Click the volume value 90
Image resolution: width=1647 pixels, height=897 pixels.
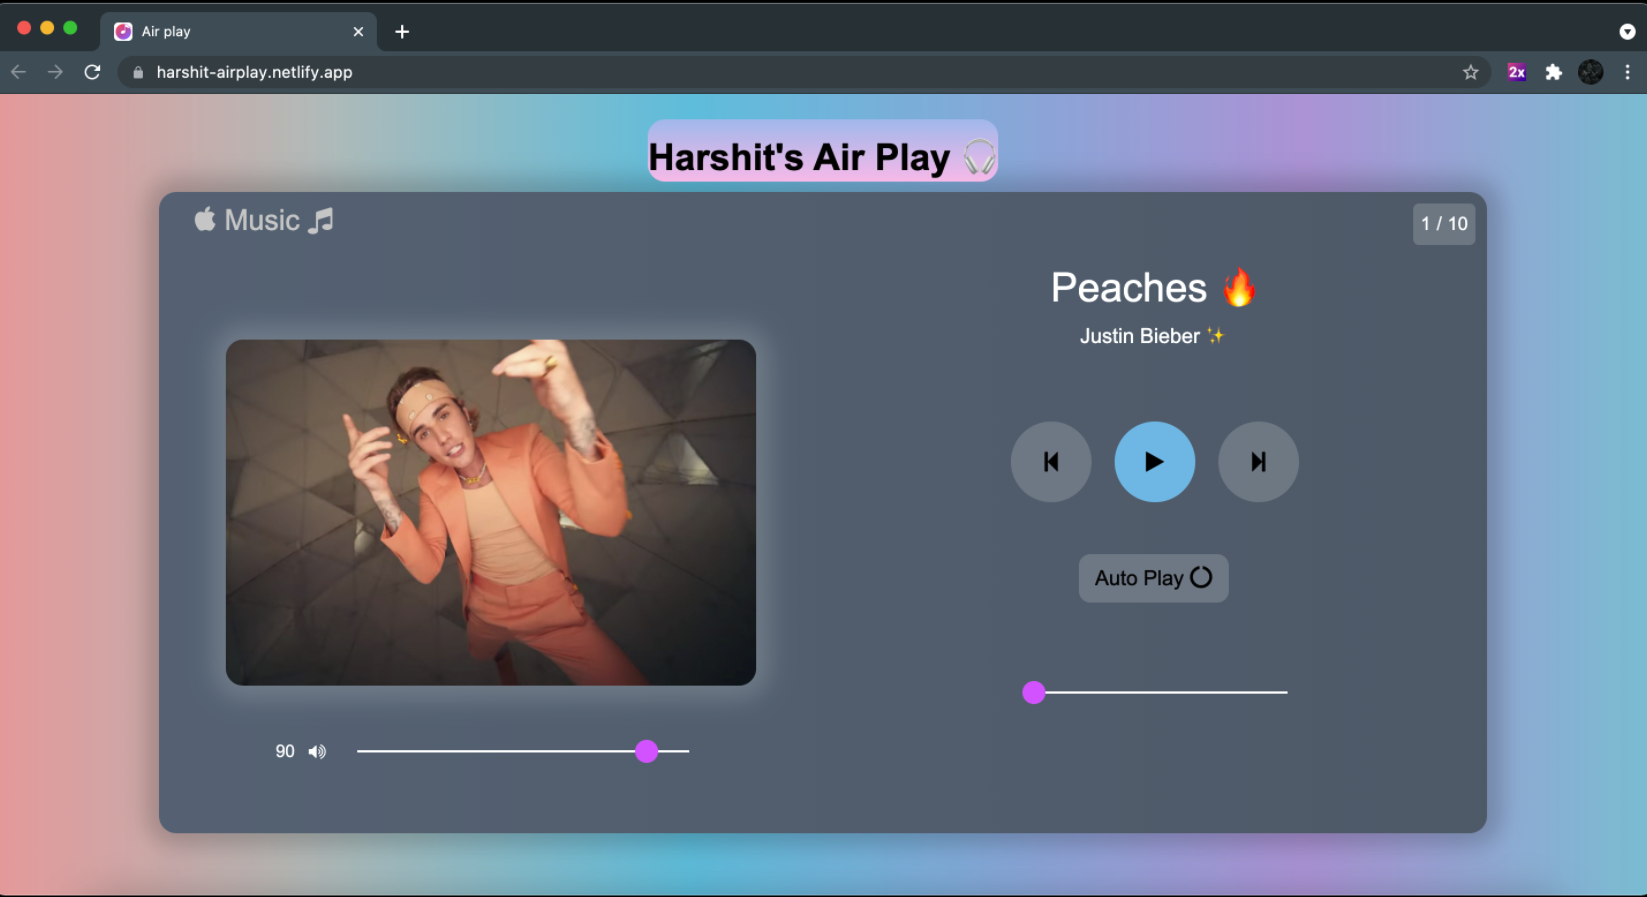coord(285,751)
